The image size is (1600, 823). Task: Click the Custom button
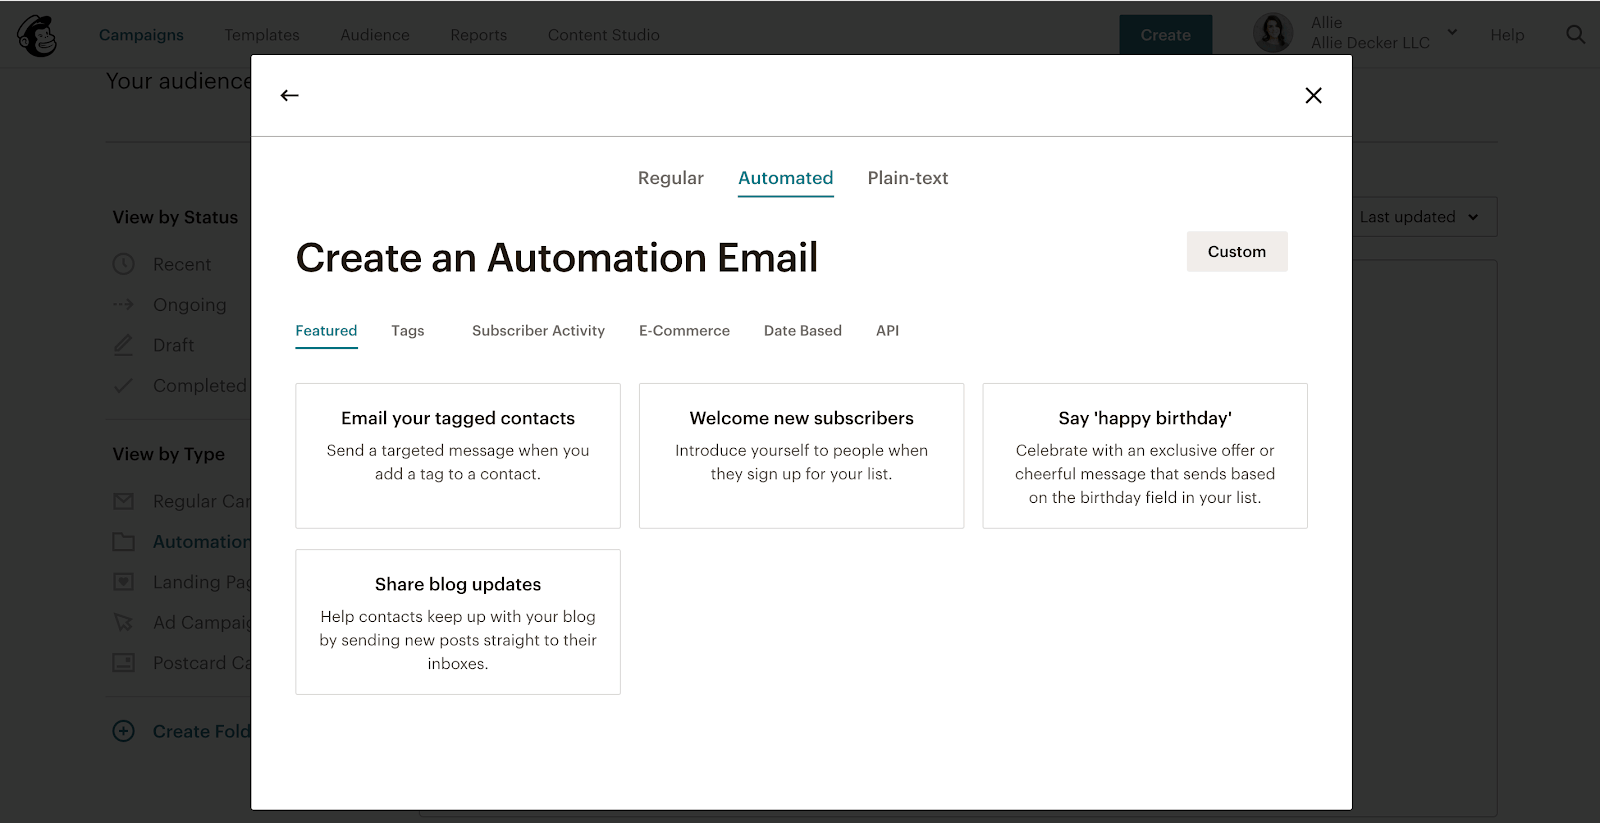pyautogui.click(x=1237, y=252)
